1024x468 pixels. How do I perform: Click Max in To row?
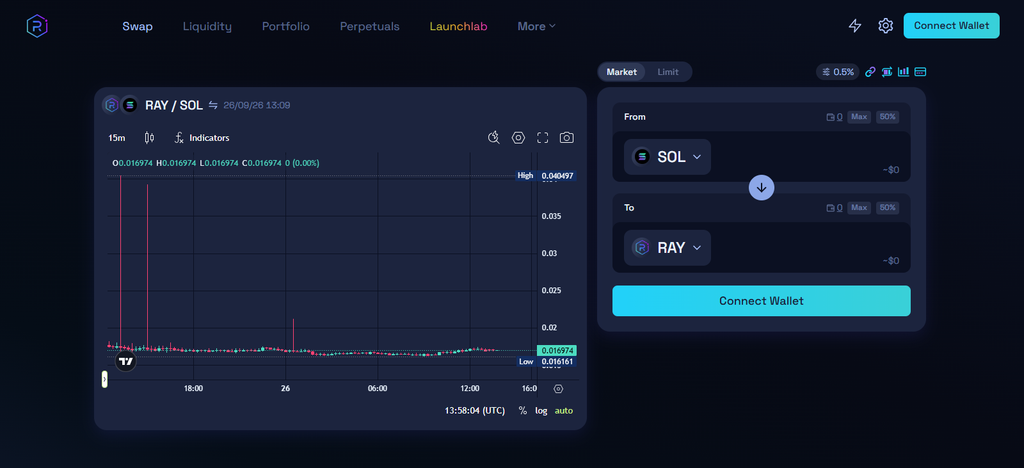(859, 208)
